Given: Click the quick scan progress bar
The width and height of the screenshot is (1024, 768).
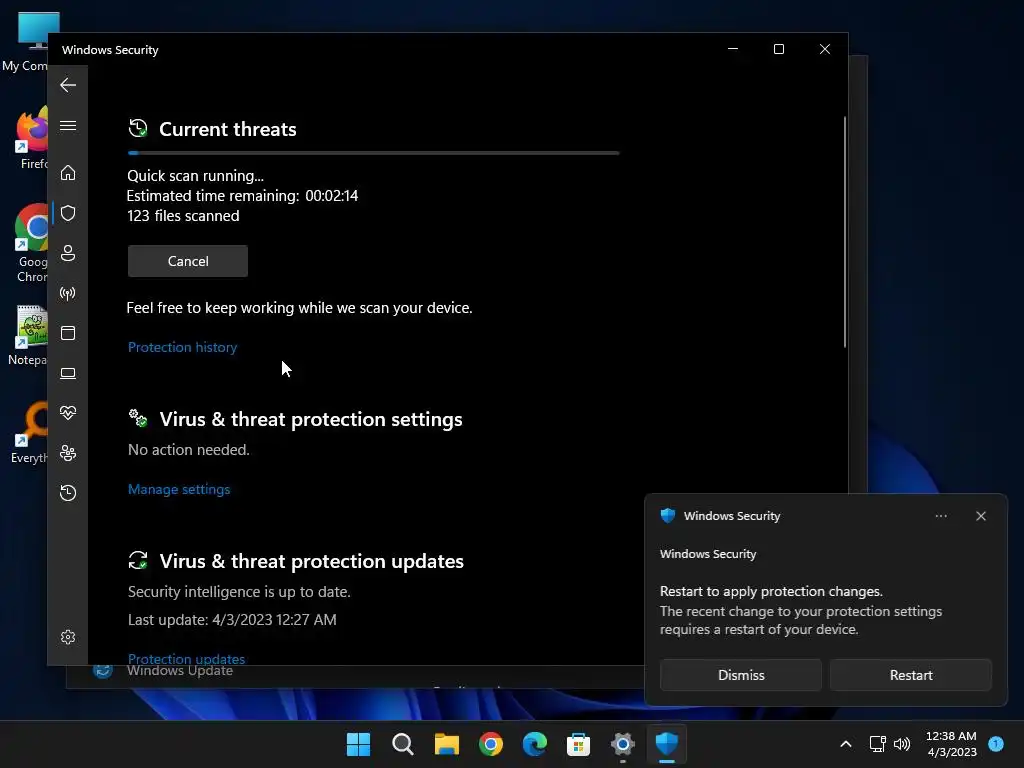Looking at the screenshot, I should click(x=374, y=153).
